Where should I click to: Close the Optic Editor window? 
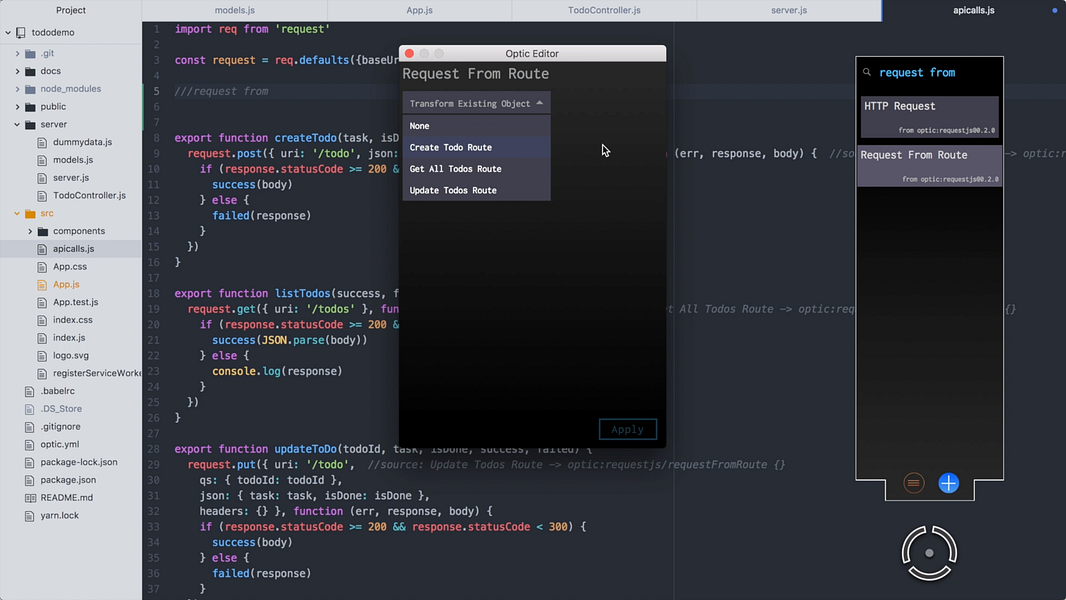(x=409, y=54)
